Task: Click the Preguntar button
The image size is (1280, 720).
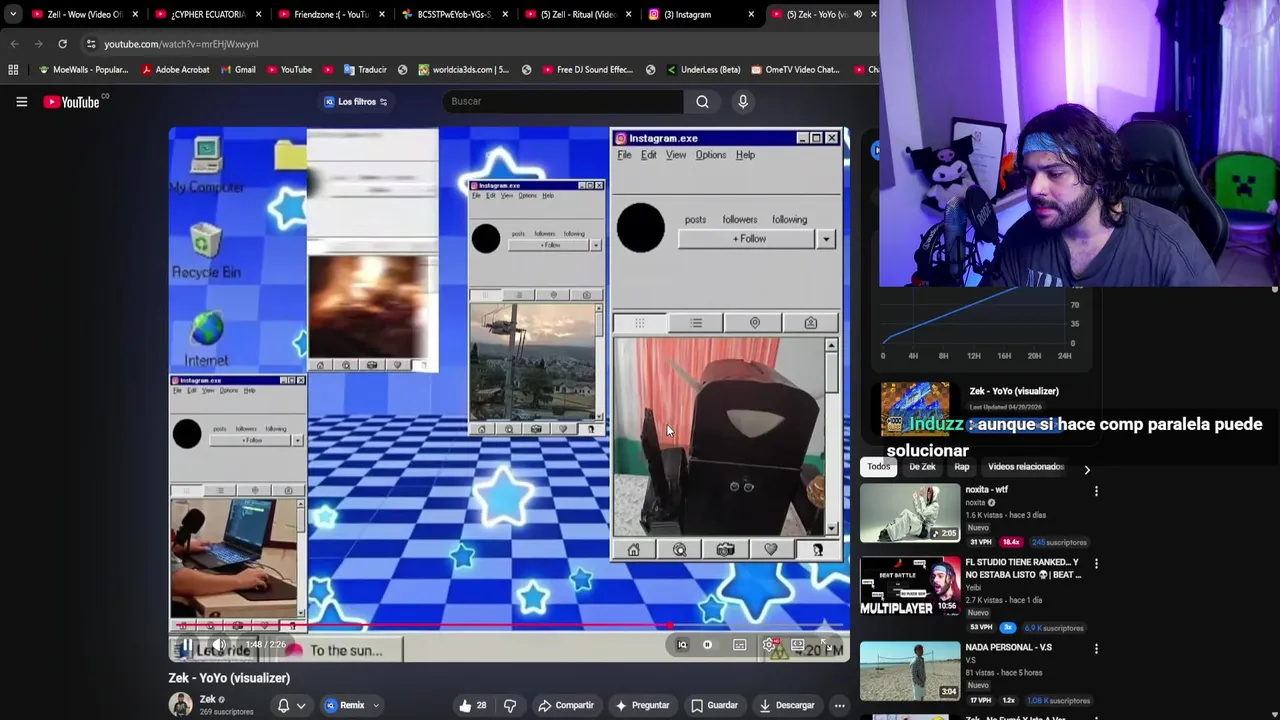Action: 642,705
